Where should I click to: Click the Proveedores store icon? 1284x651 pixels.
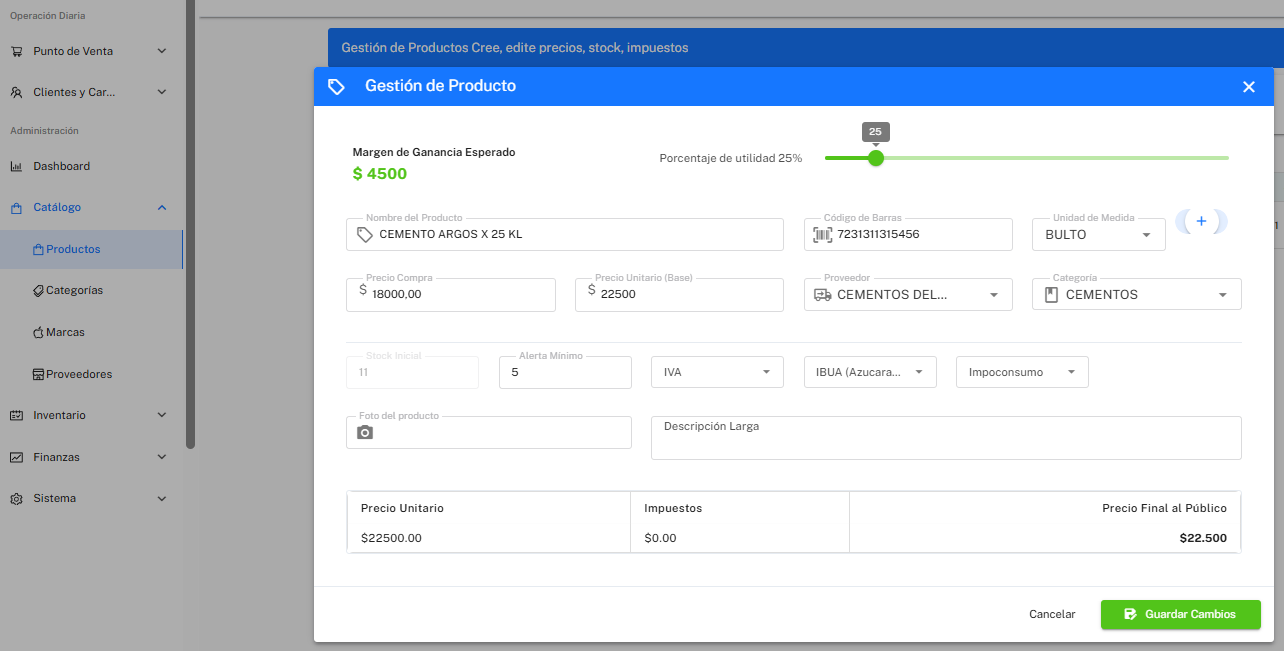(38, 374)
